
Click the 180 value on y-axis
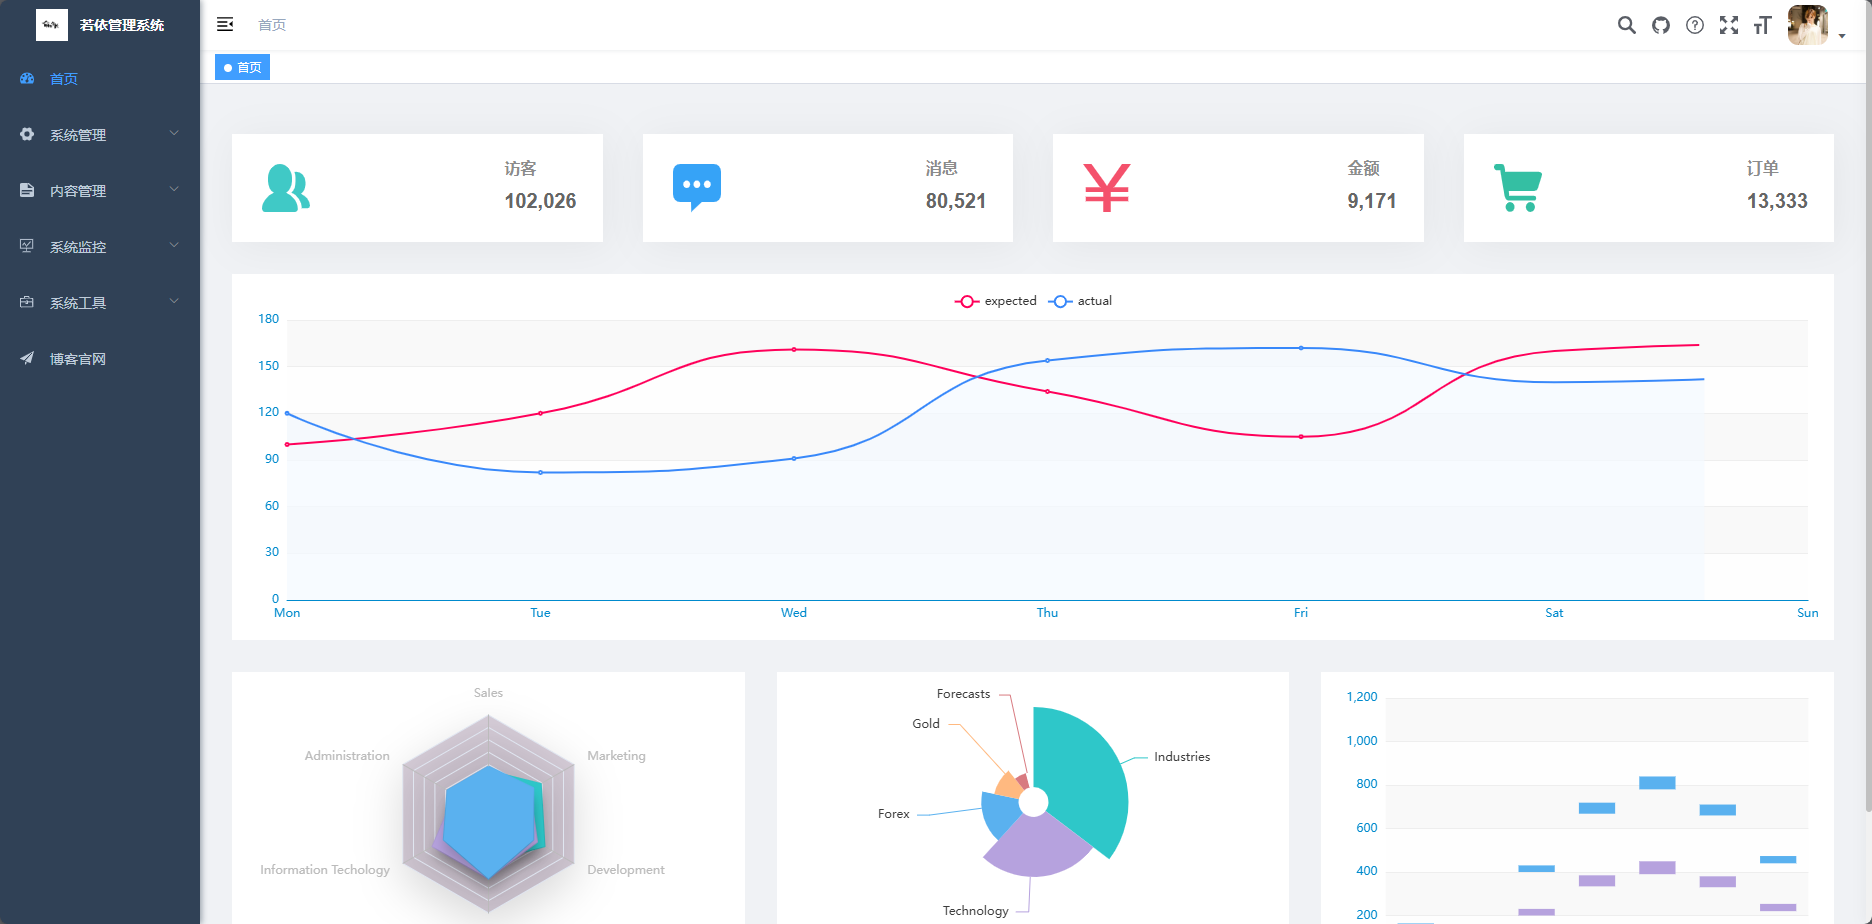[x=269, y=319]
